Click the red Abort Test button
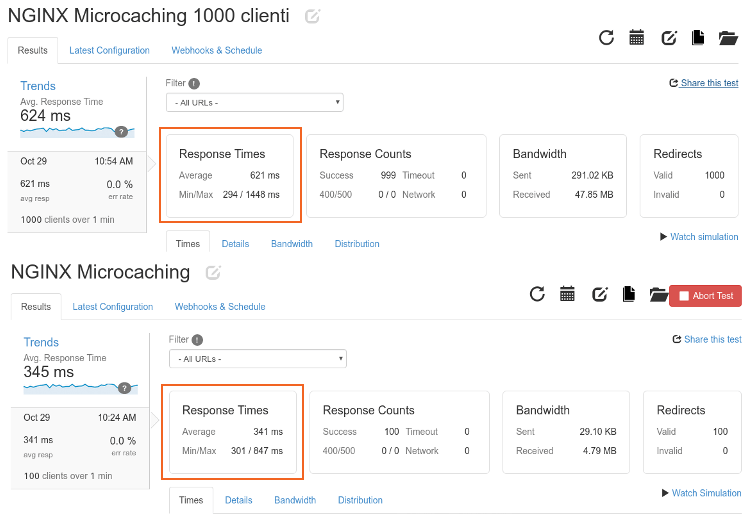The width and height of the screenshot is (749, 514). (x=706, y=296)
